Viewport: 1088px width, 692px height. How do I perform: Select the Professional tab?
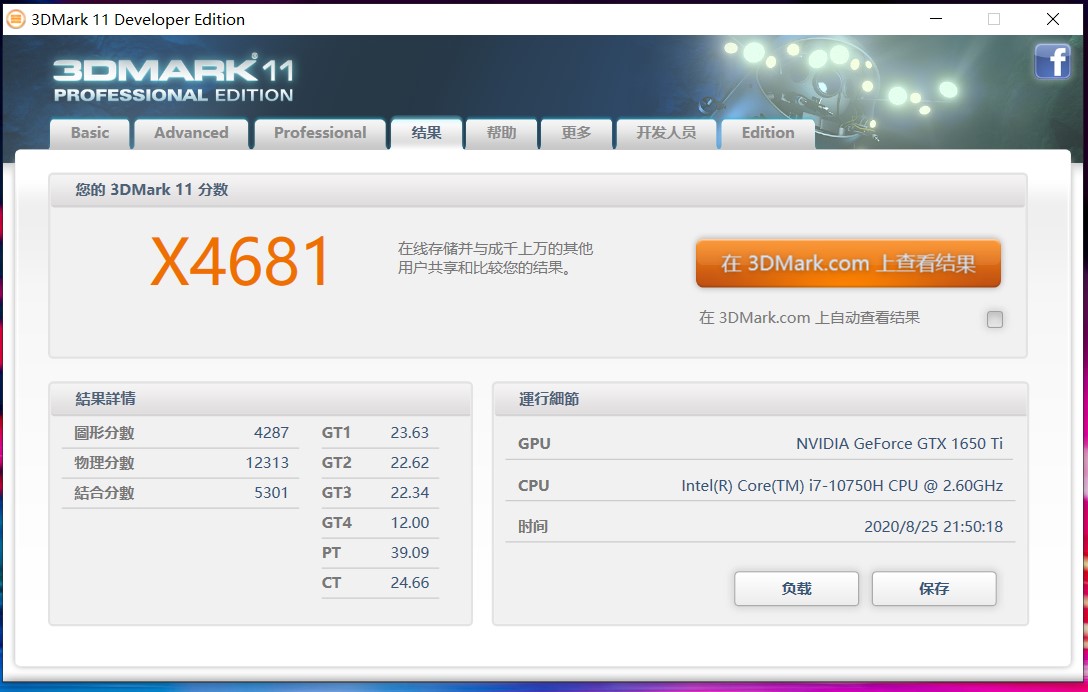click(320, 133)
